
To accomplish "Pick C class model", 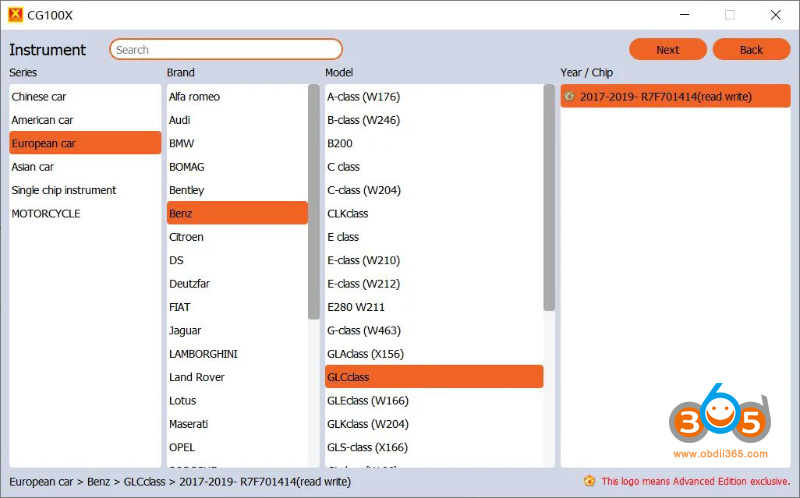I will tap(434, 167).
